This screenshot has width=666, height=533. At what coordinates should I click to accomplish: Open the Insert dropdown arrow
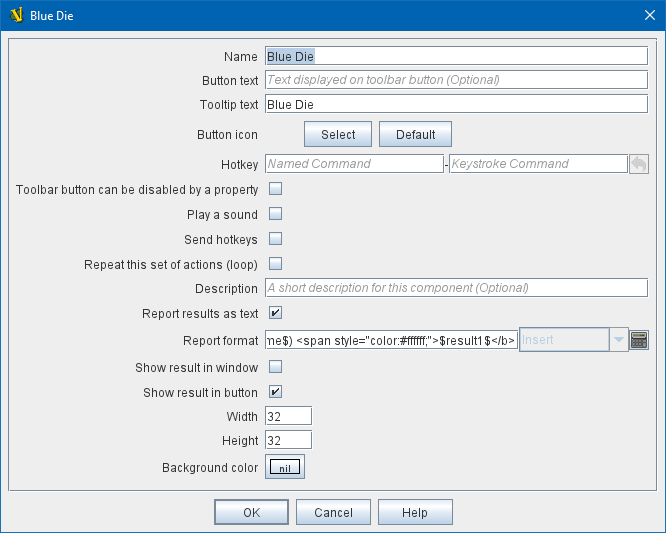[619, 340]
